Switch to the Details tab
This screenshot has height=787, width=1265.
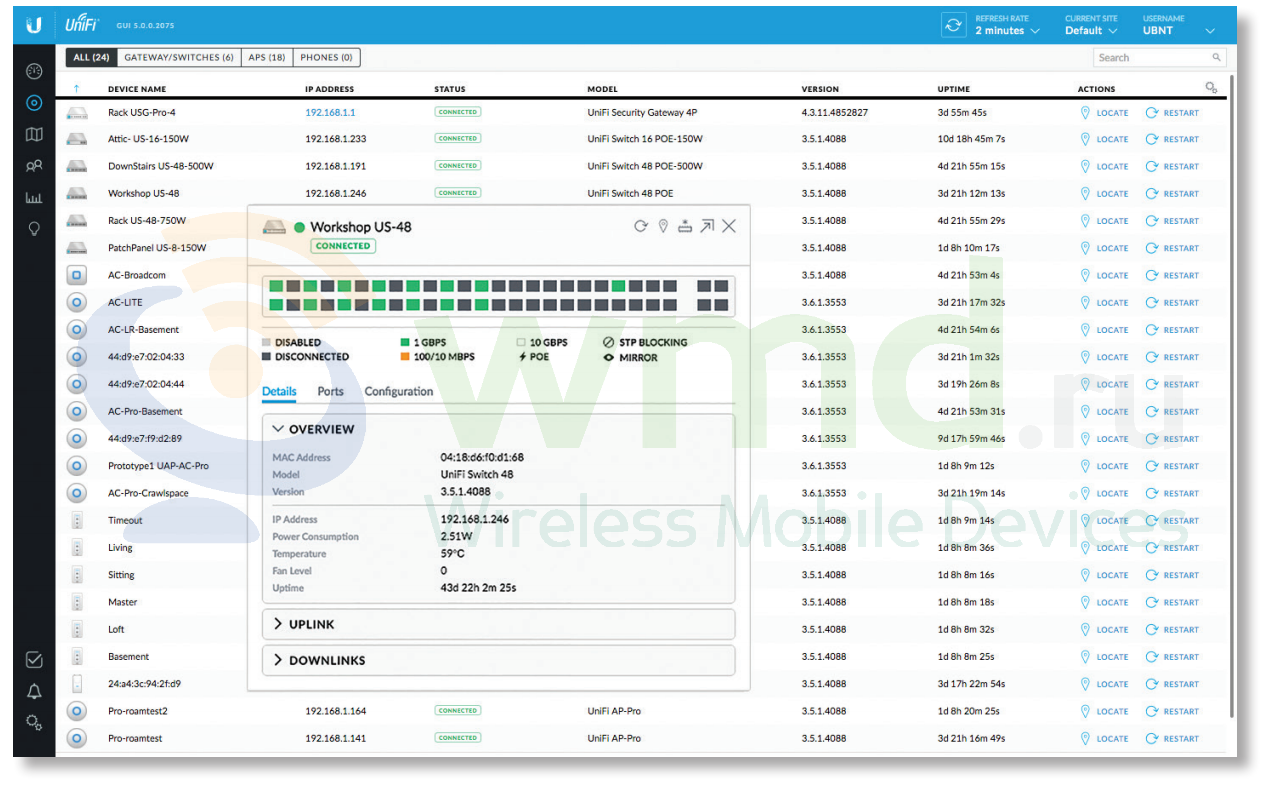tap(279, 391)
